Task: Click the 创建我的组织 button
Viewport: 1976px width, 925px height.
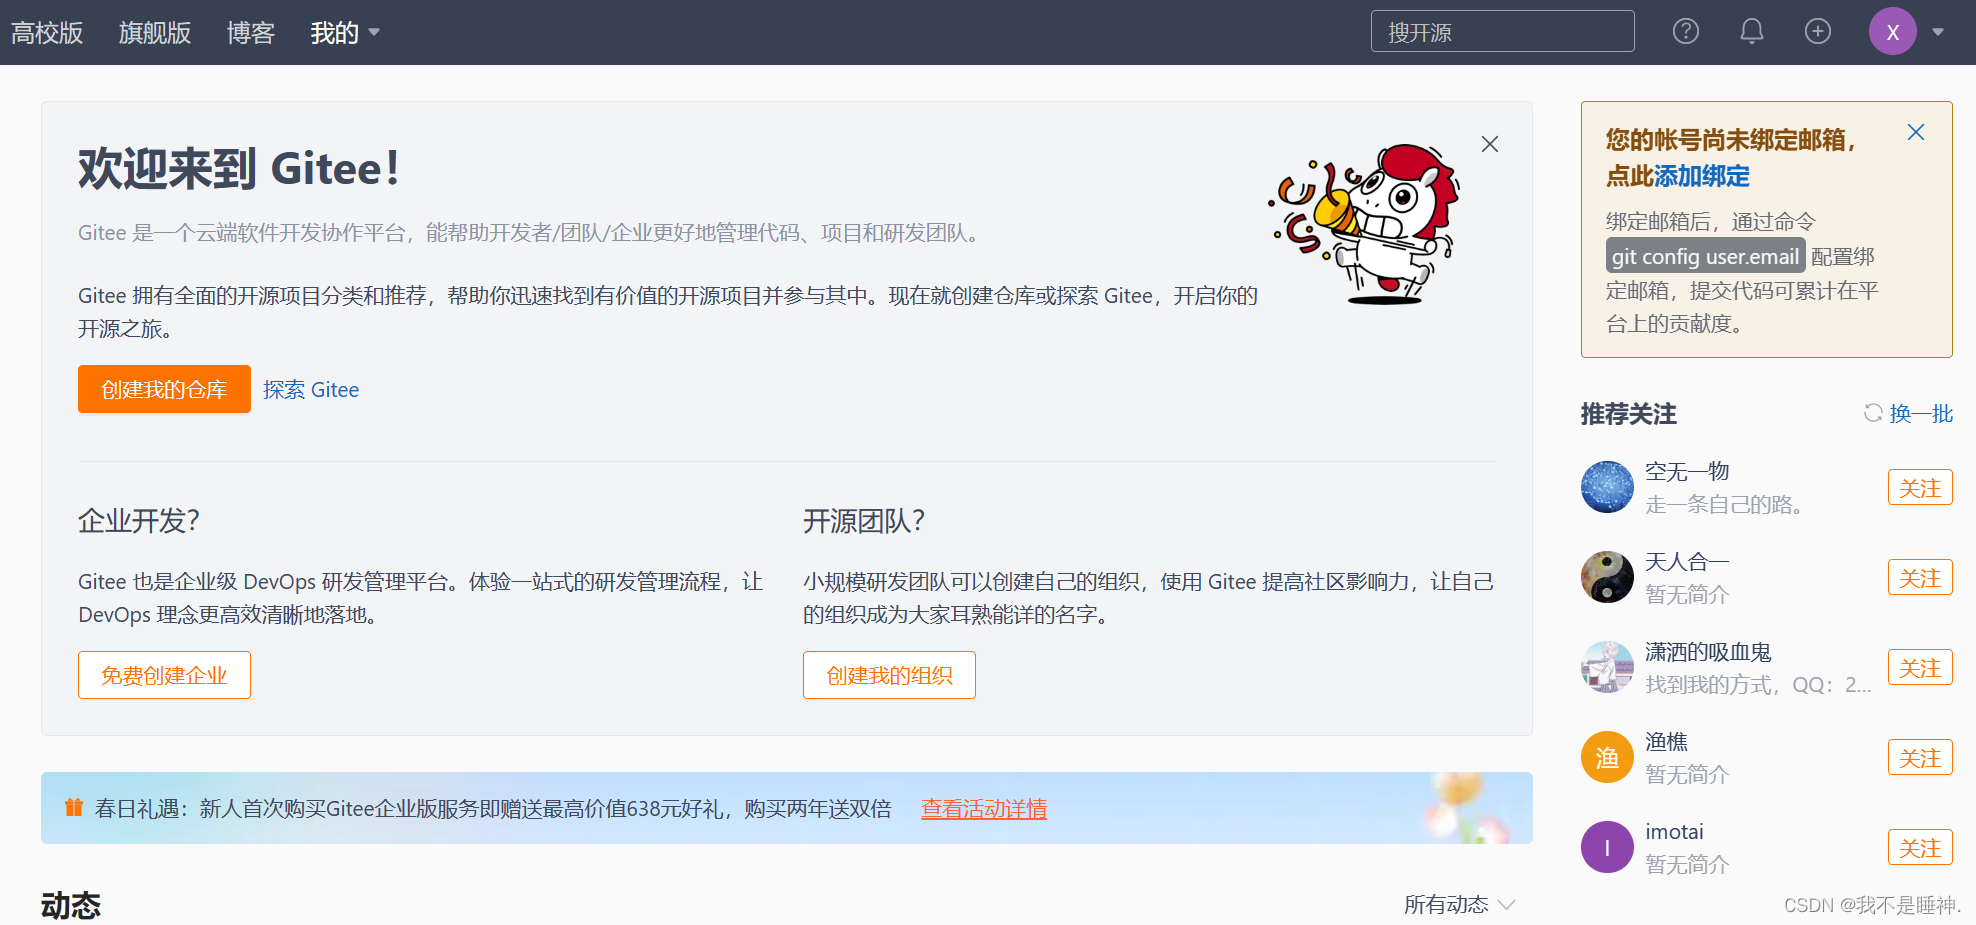Action: [889, 675]
